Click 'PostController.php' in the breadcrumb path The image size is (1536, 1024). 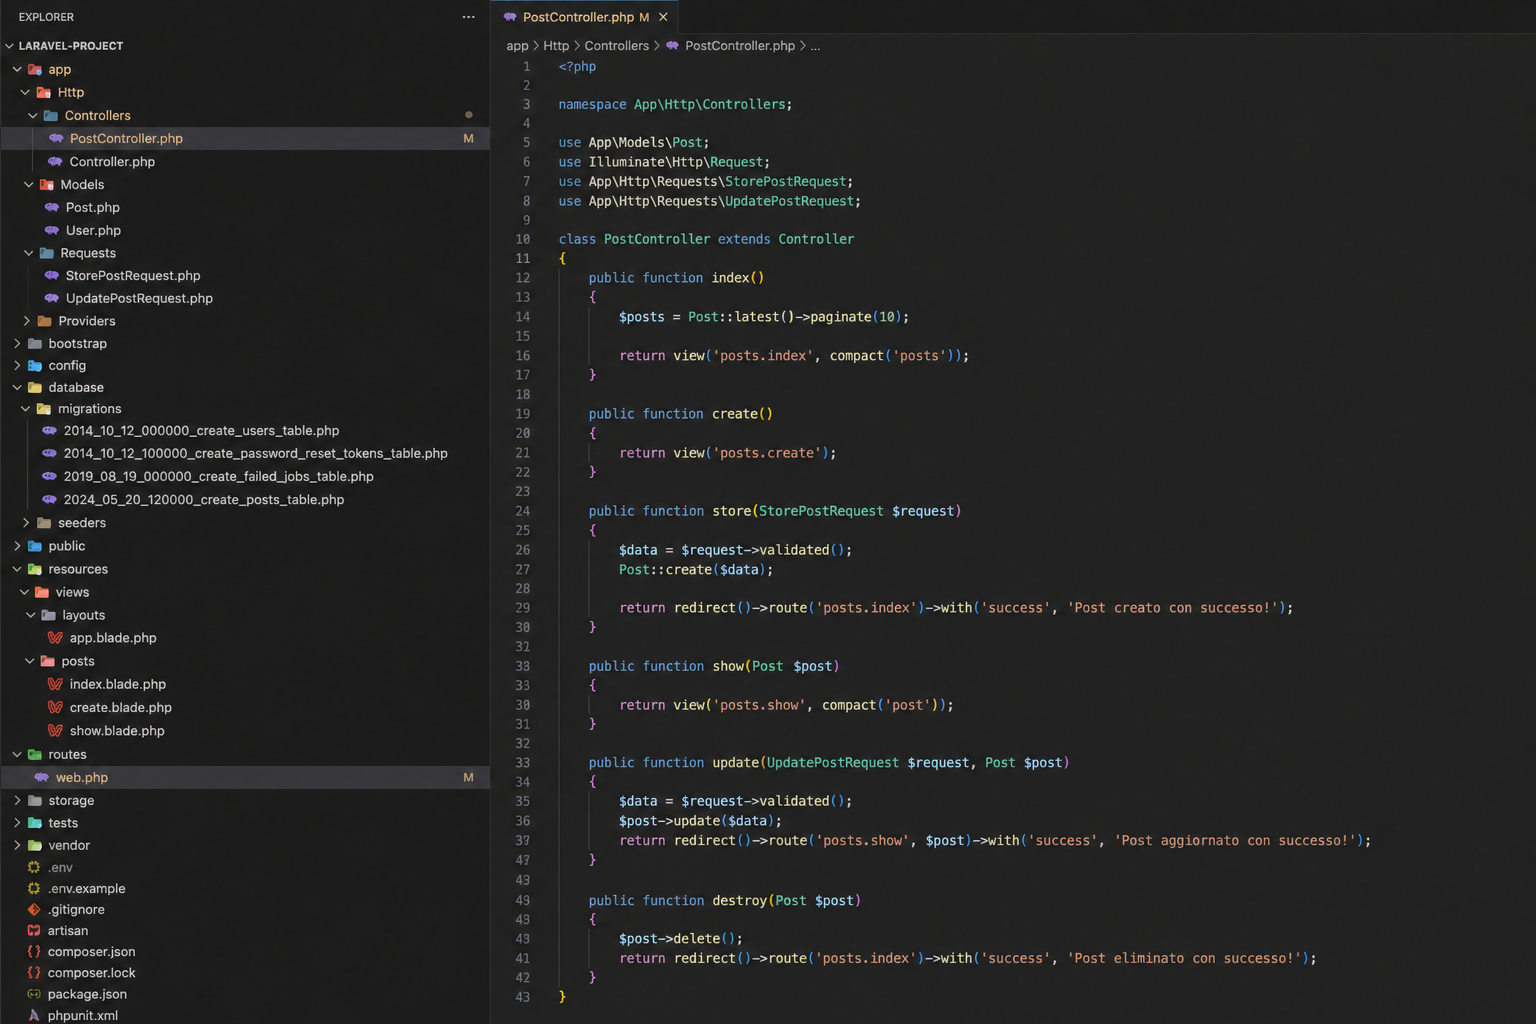[x=740, y=46]
